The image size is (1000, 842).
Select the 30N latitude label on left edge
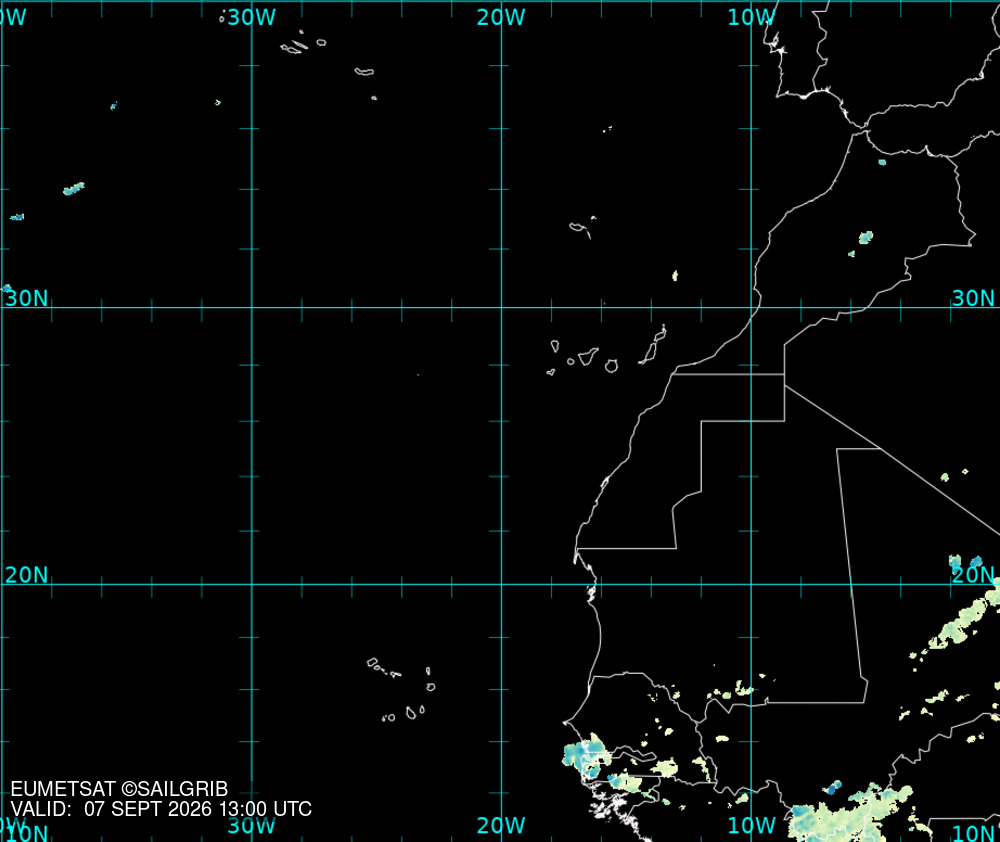tap(26, 298)
